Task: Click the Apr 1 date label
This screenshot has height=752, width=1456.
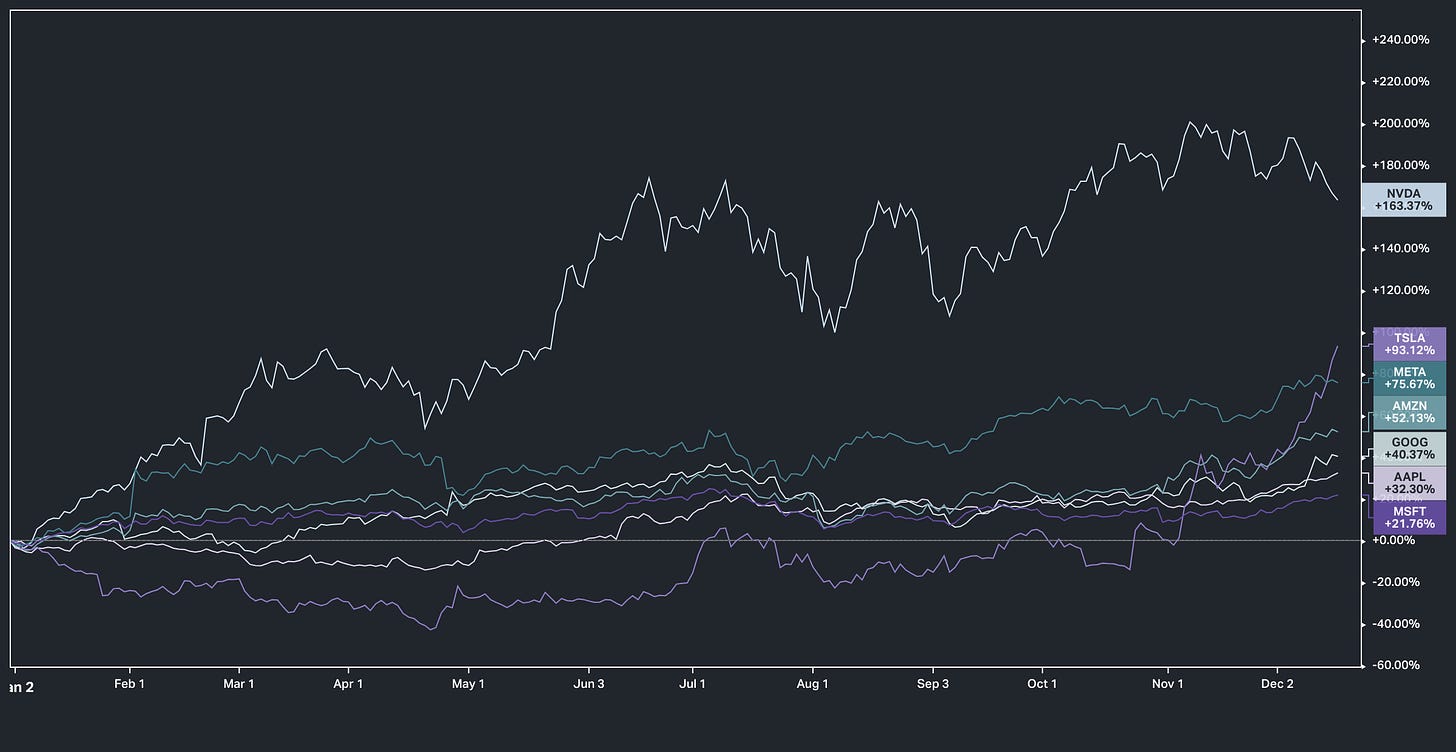Action: coord(348,684)
